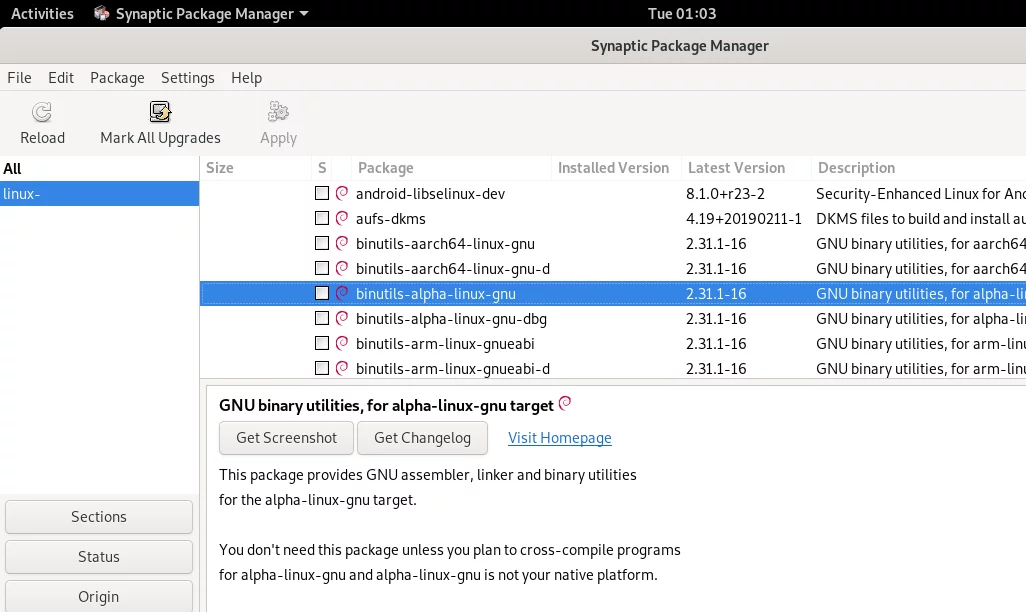Sort by Latest Version column header
Image resolution: width=1026 pixels, height=612 pixels.
point(746,168)
